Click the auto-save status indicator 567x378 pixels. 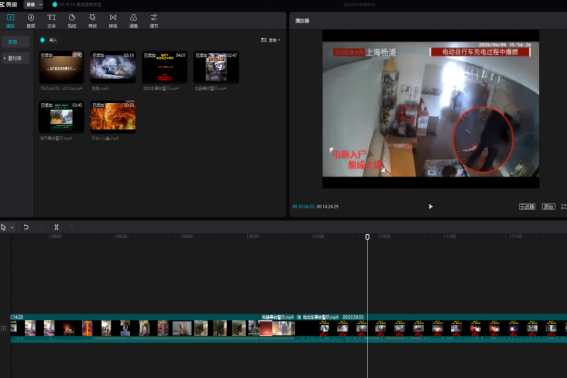[77, 4]
